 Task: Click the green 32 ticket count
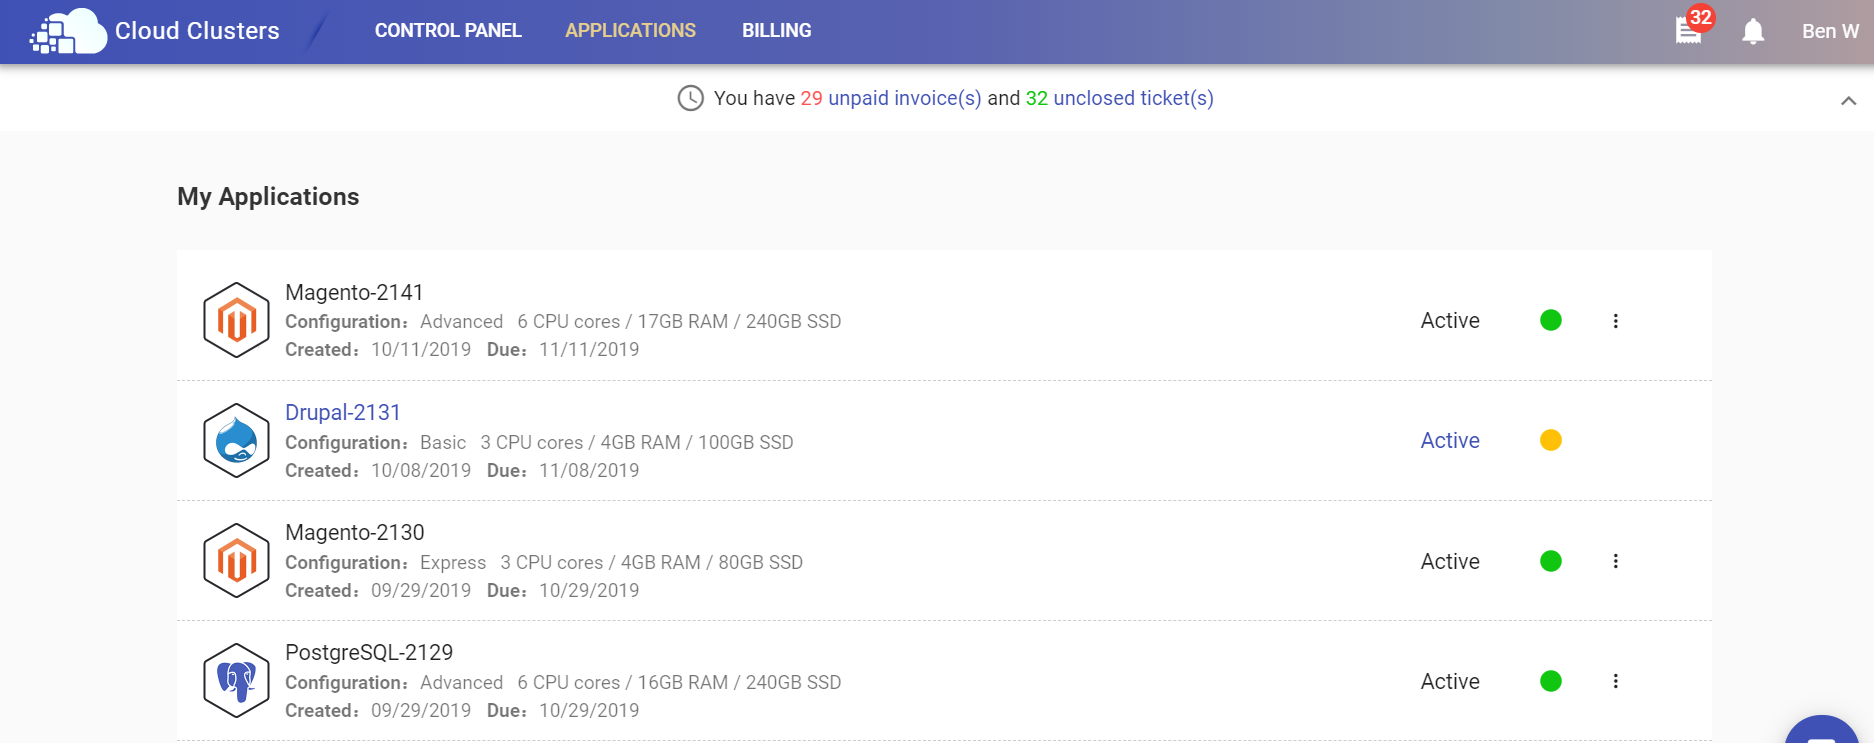coord(1036,98)
